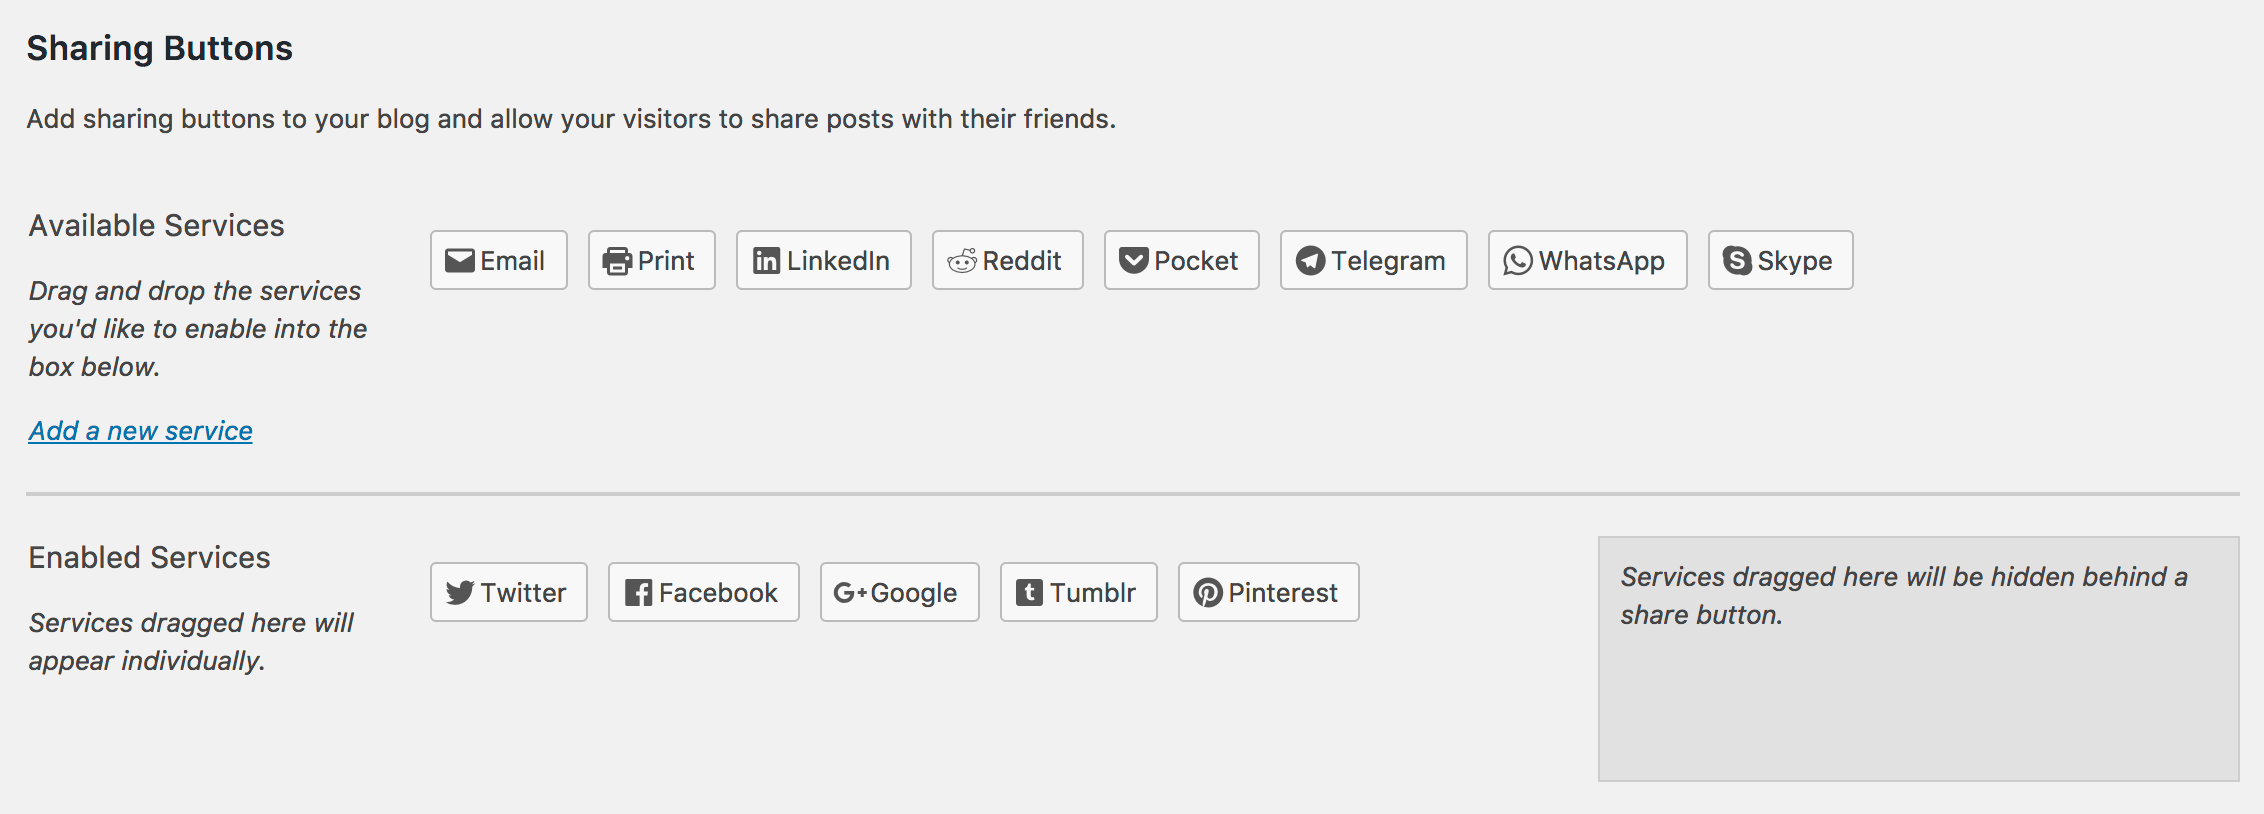
Task: Select the Google Plus sharing icon
Action: [851, 592]
